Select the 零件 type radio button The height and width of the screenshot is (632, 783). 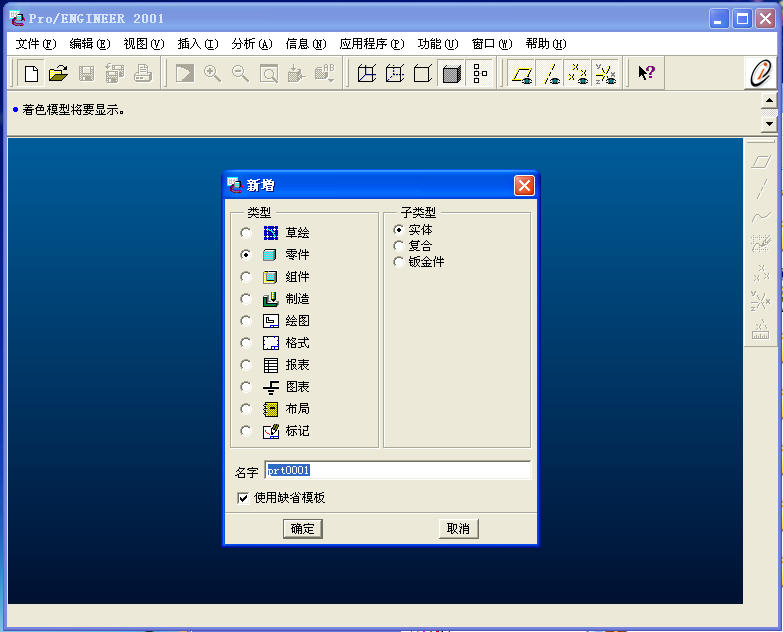pos(246,255)
